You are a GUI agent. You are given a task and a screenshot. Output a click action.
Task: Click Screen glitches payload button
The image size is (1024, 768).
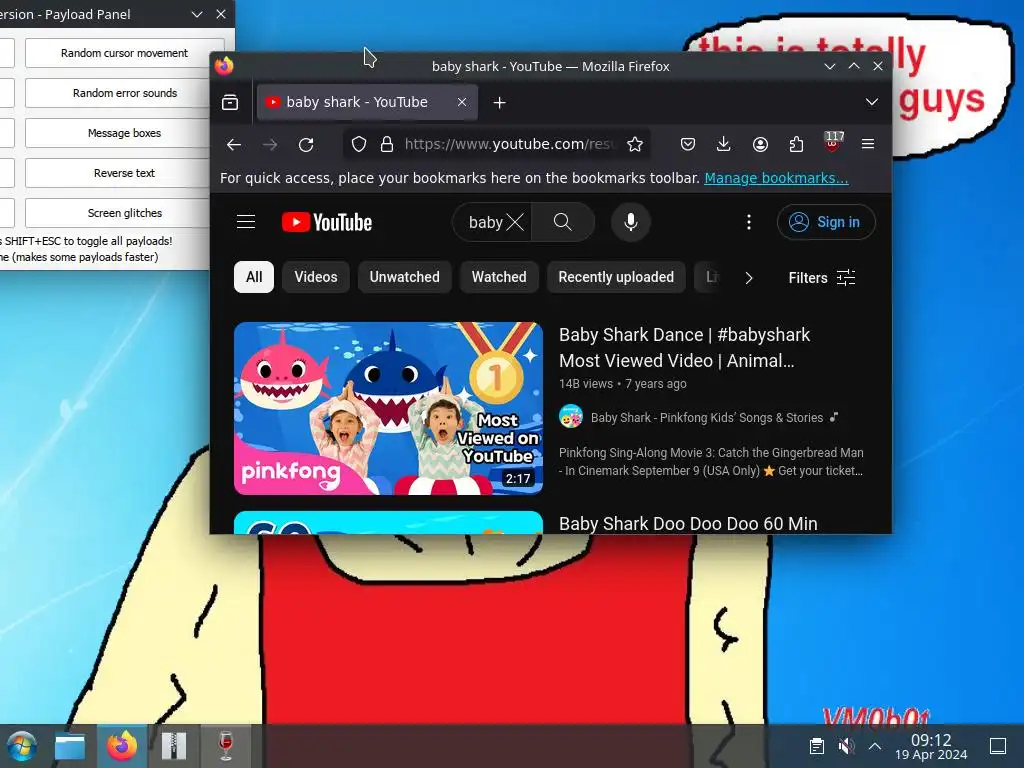pos(125,213)
